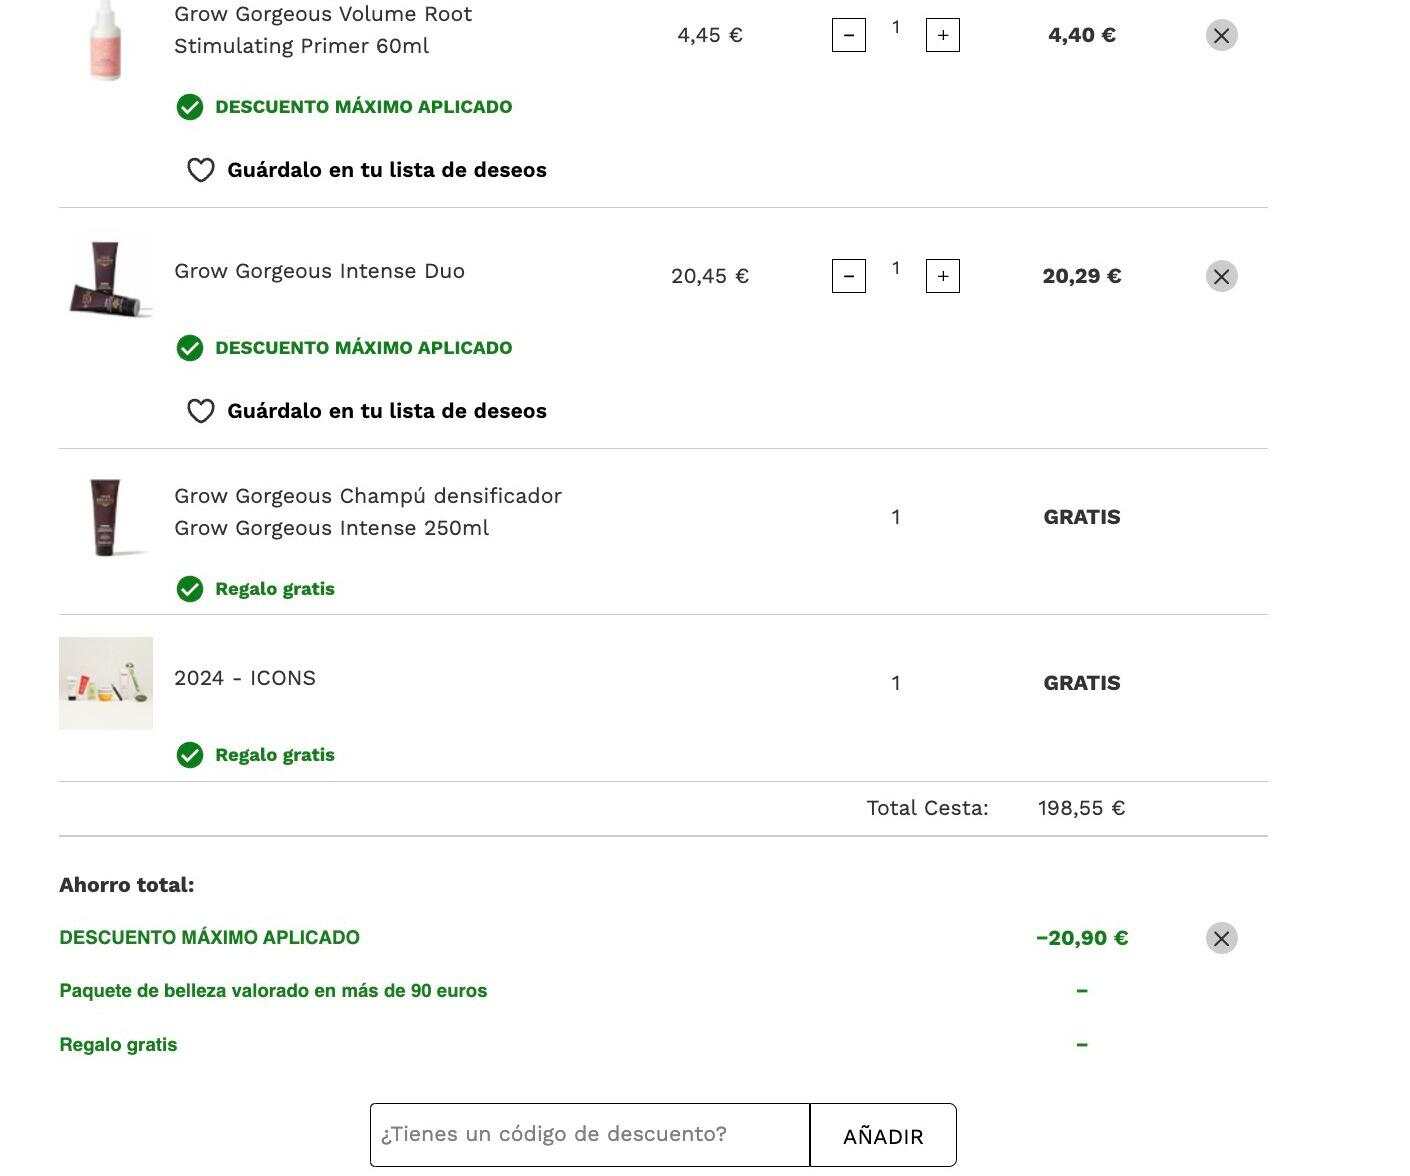Open Grow Gorgeous Intense Duo product thumbnail
Viewport: 1410px width, 1176px height.
[106, 278]
